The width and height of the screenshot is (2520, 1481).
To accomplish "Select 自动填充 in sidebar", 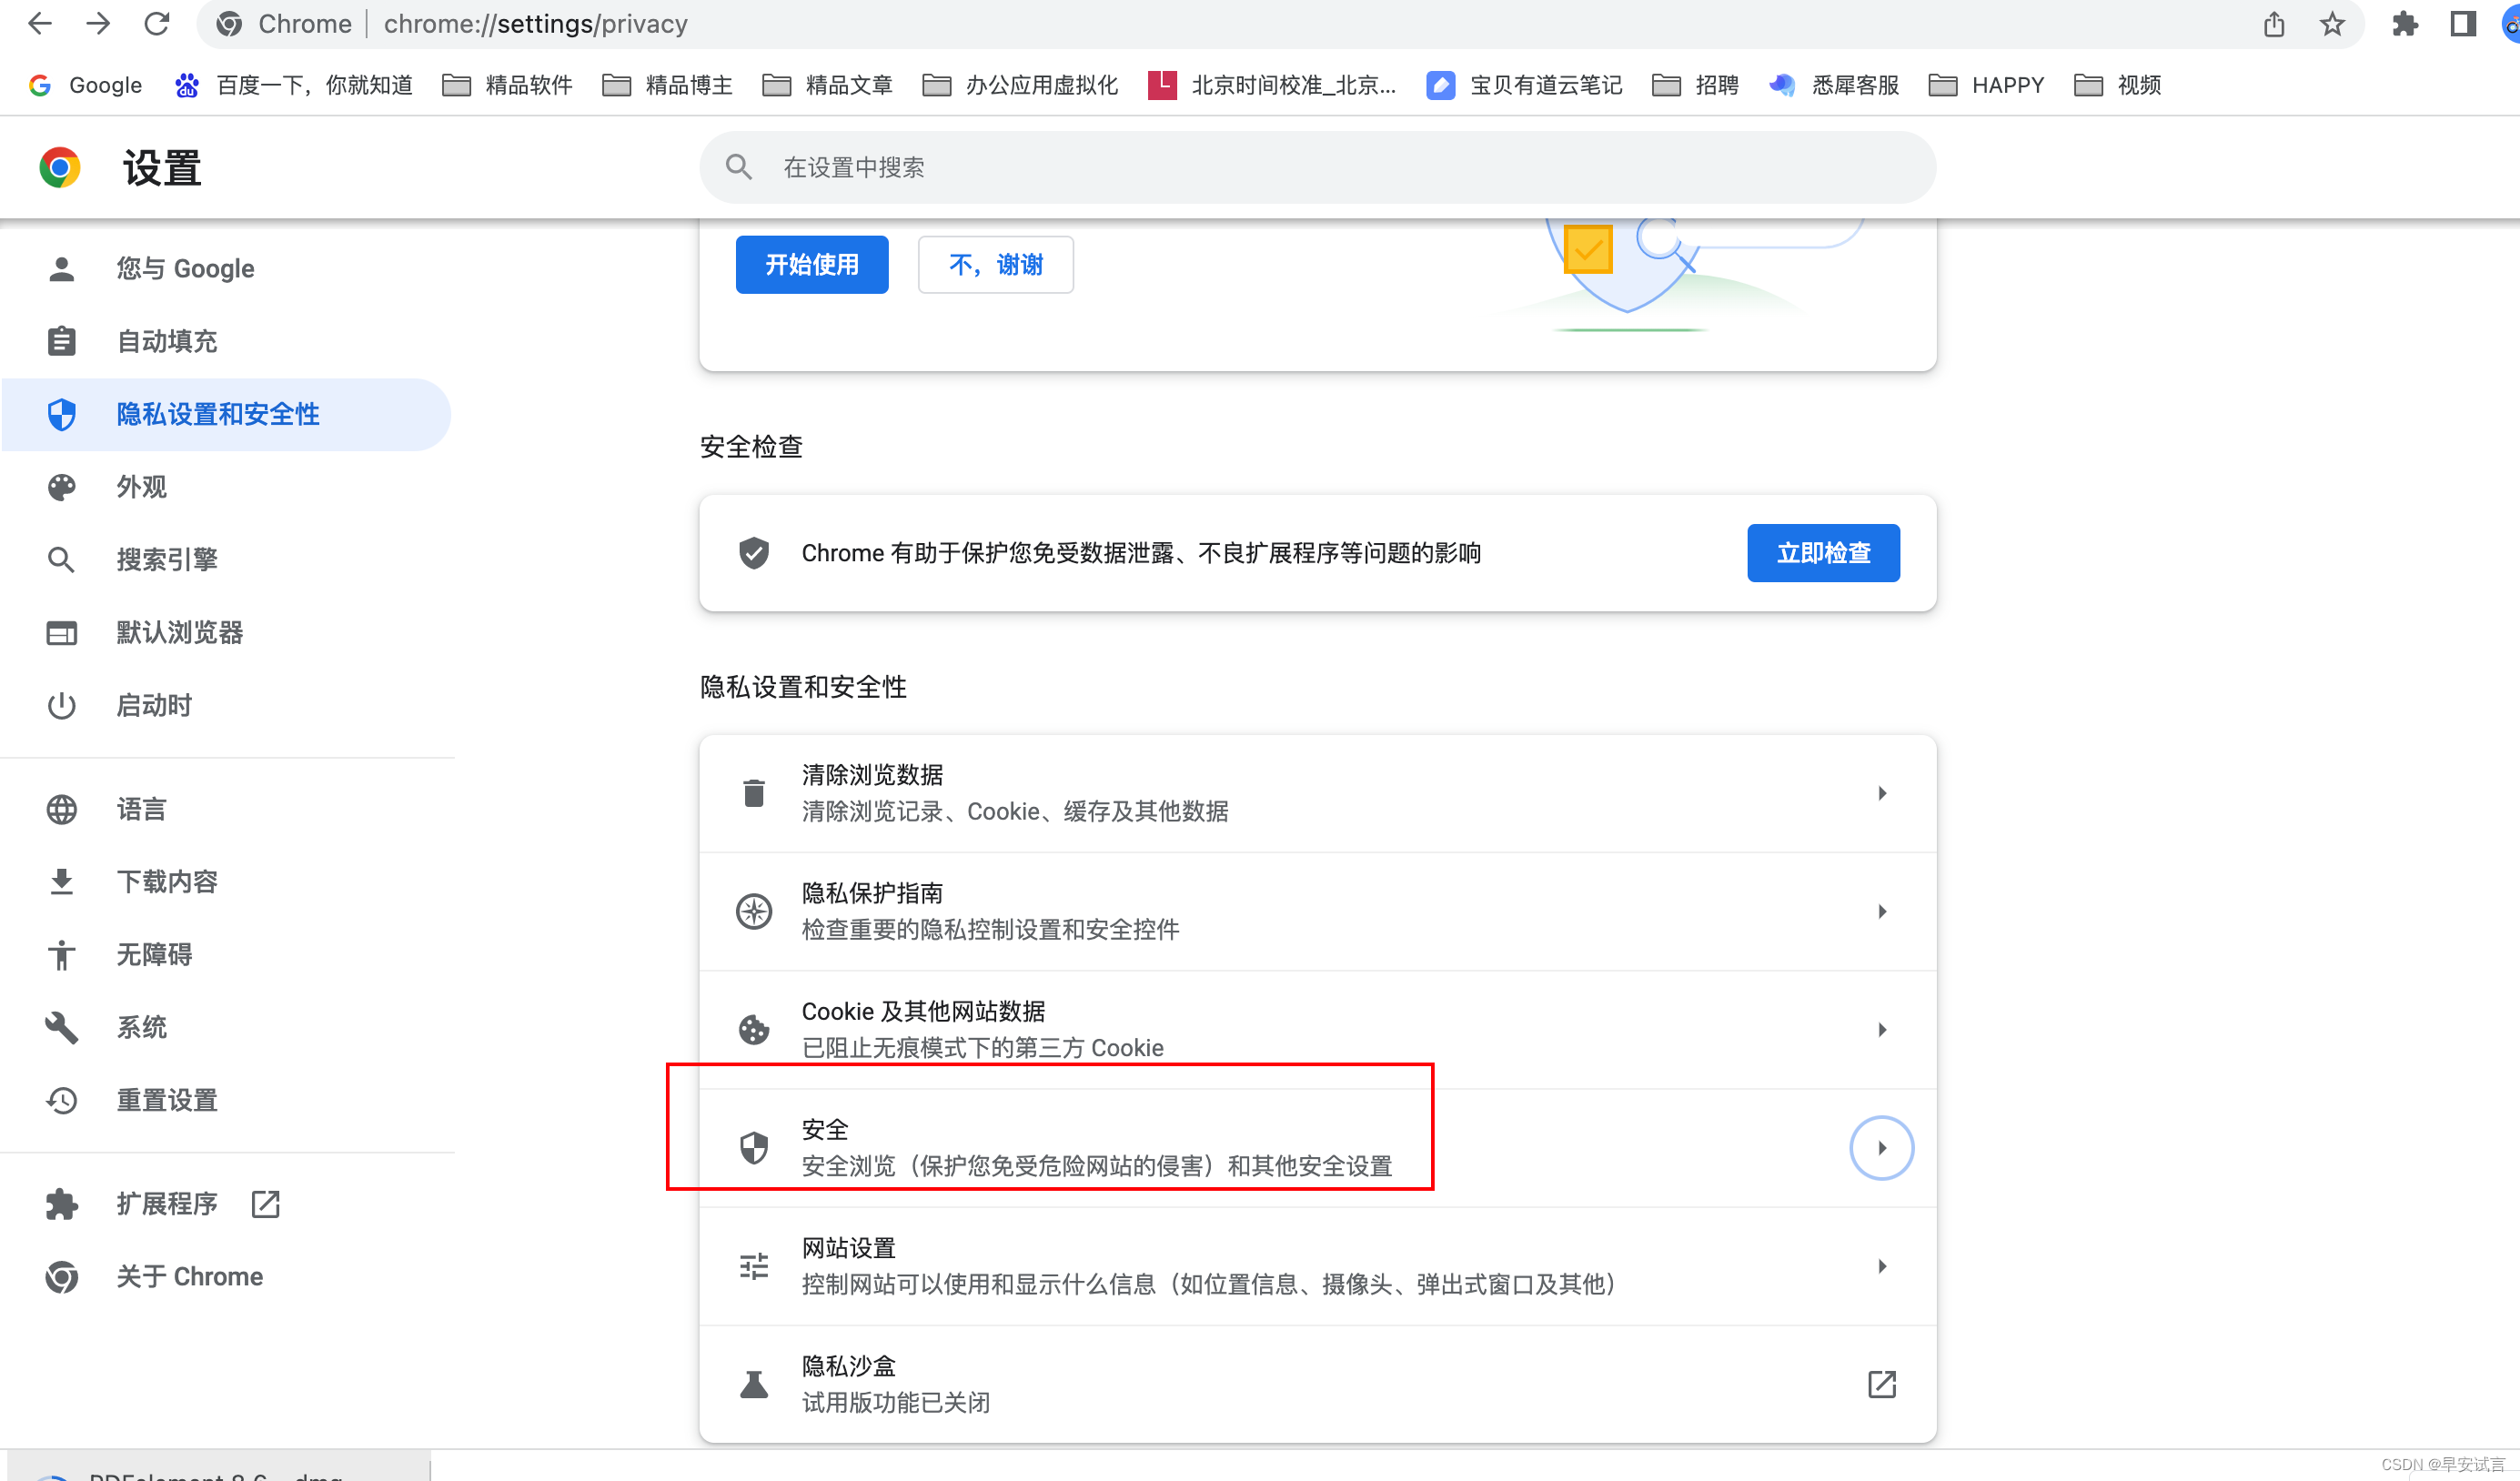I will point(166,341).
